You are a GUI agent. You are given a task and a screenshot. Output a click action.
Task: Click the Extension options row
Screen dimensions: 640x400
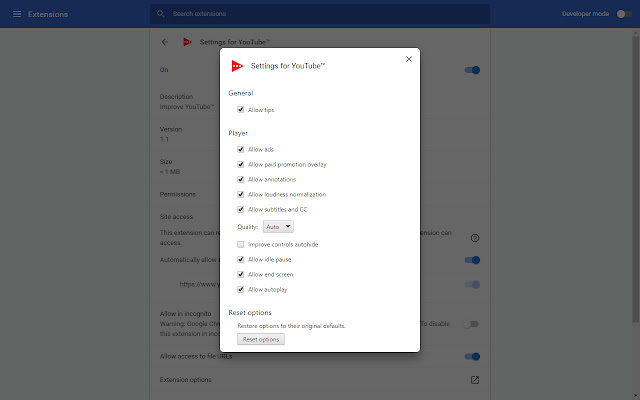tap(320, 380)
